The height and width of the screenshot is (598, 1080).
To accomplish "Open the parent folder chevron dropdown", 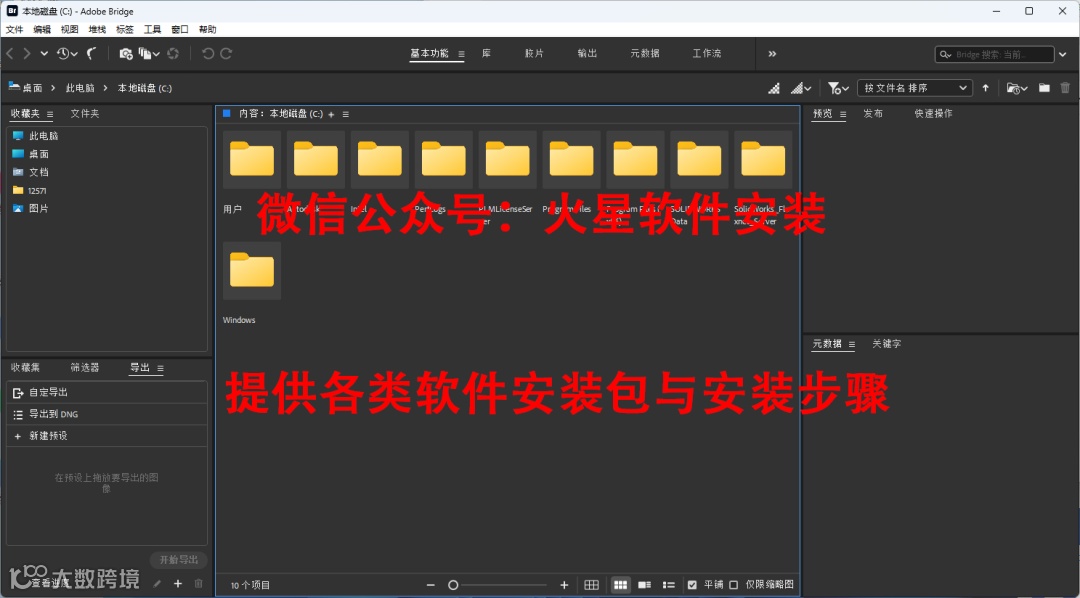I will click(44, 53).
